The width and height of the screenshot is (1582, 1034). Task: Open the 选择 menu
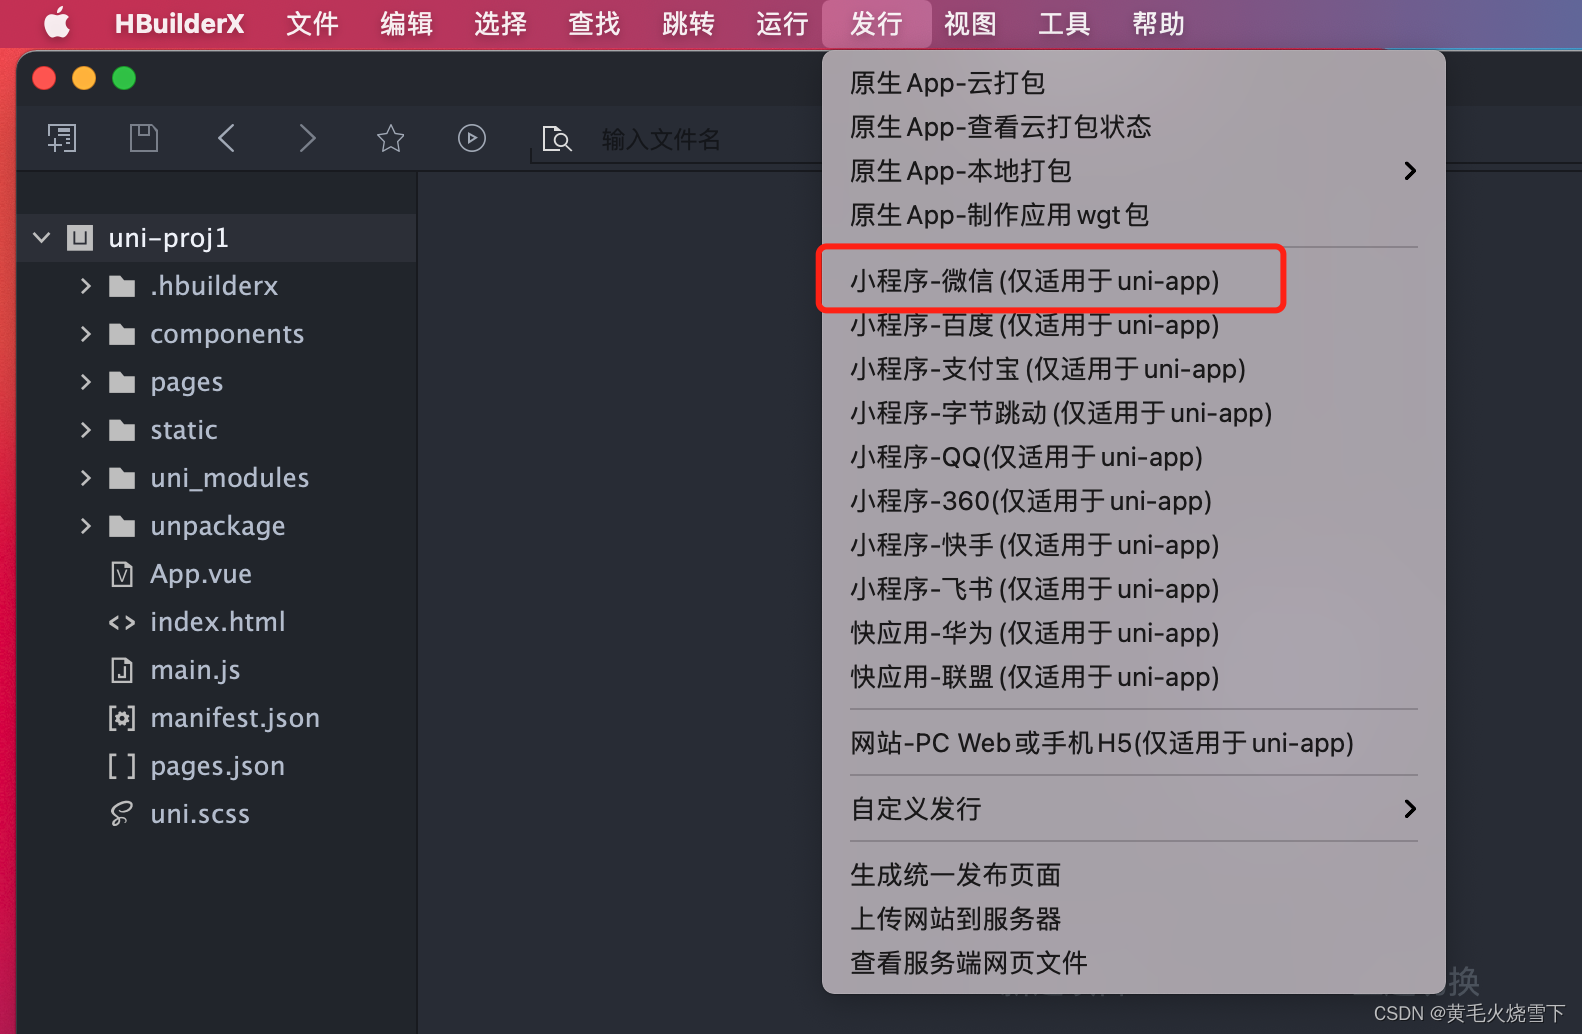(x=500, y=24)
